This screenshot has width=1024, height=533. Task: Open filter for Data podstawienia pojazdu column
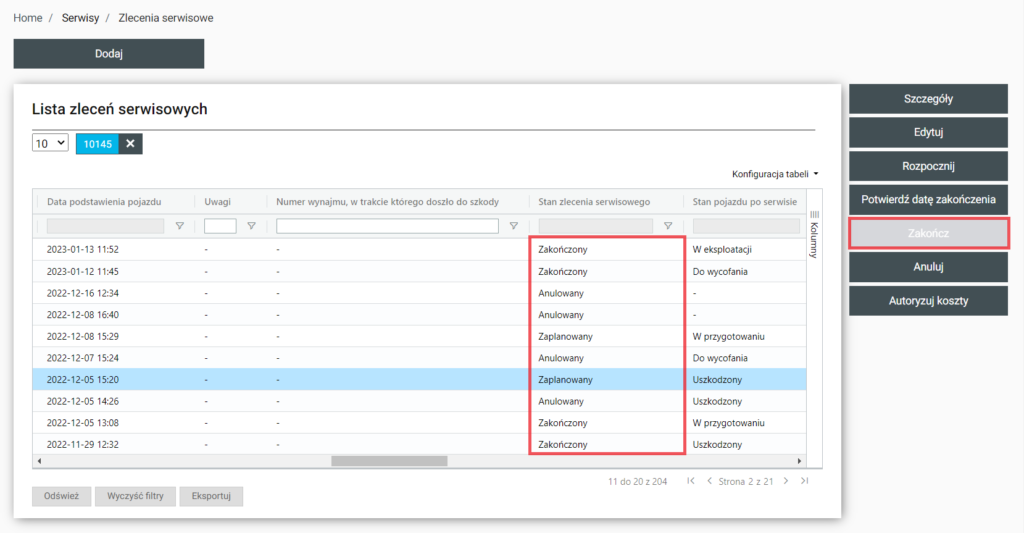[180, 226]
